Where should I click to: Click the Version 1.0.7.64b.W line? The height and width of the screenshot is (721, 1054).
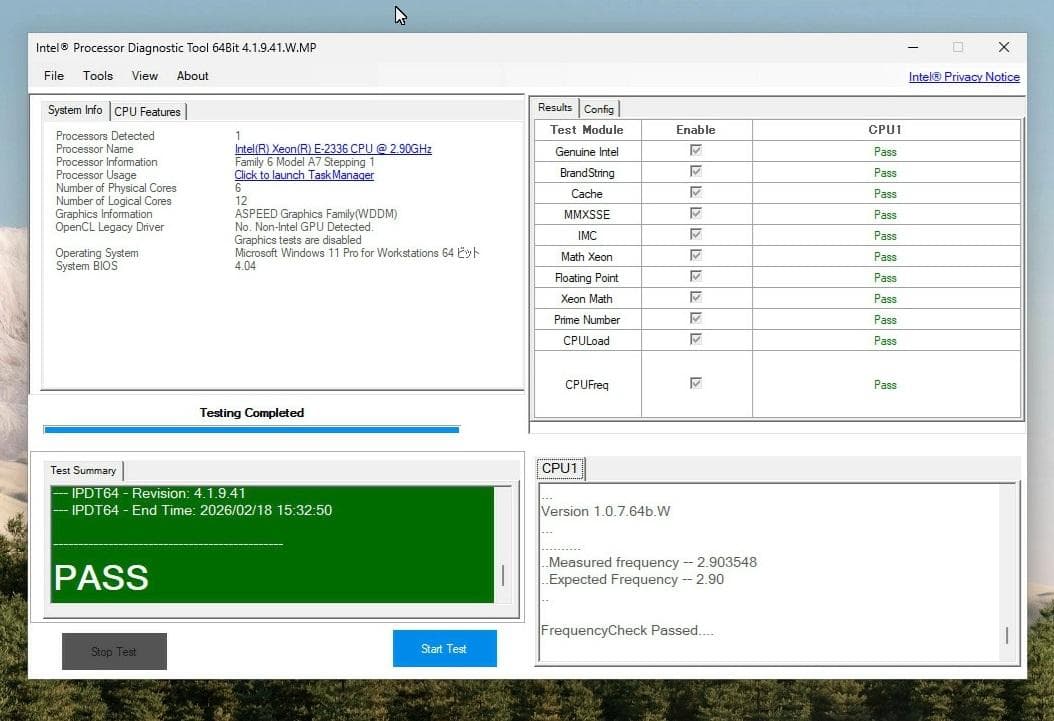(x=606, y=511)
